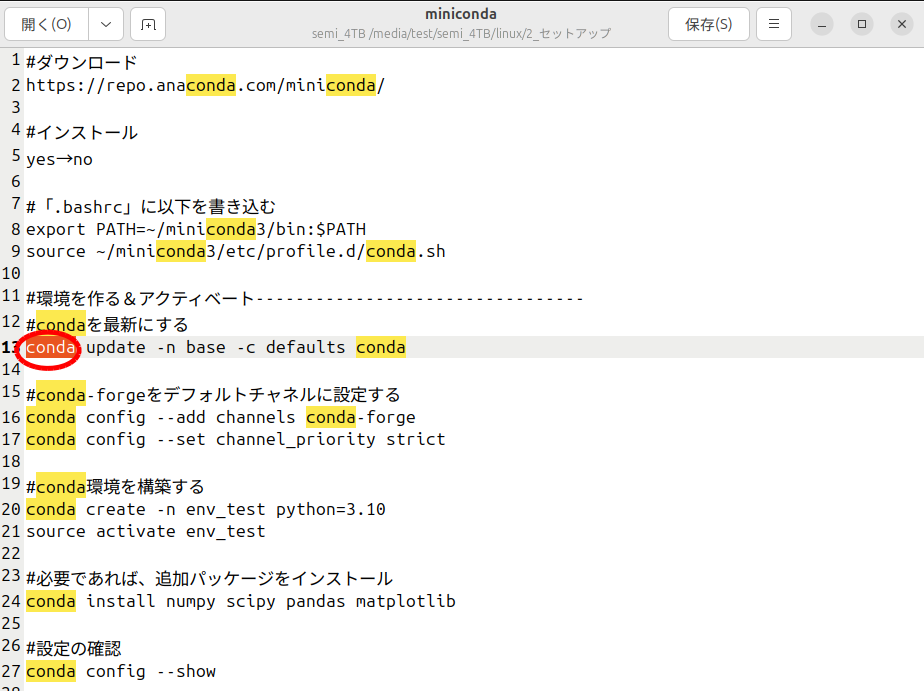Viewport: 924px width, 691px height.
Task: Click 'source activate env_test' line
Action: [146, 531]
